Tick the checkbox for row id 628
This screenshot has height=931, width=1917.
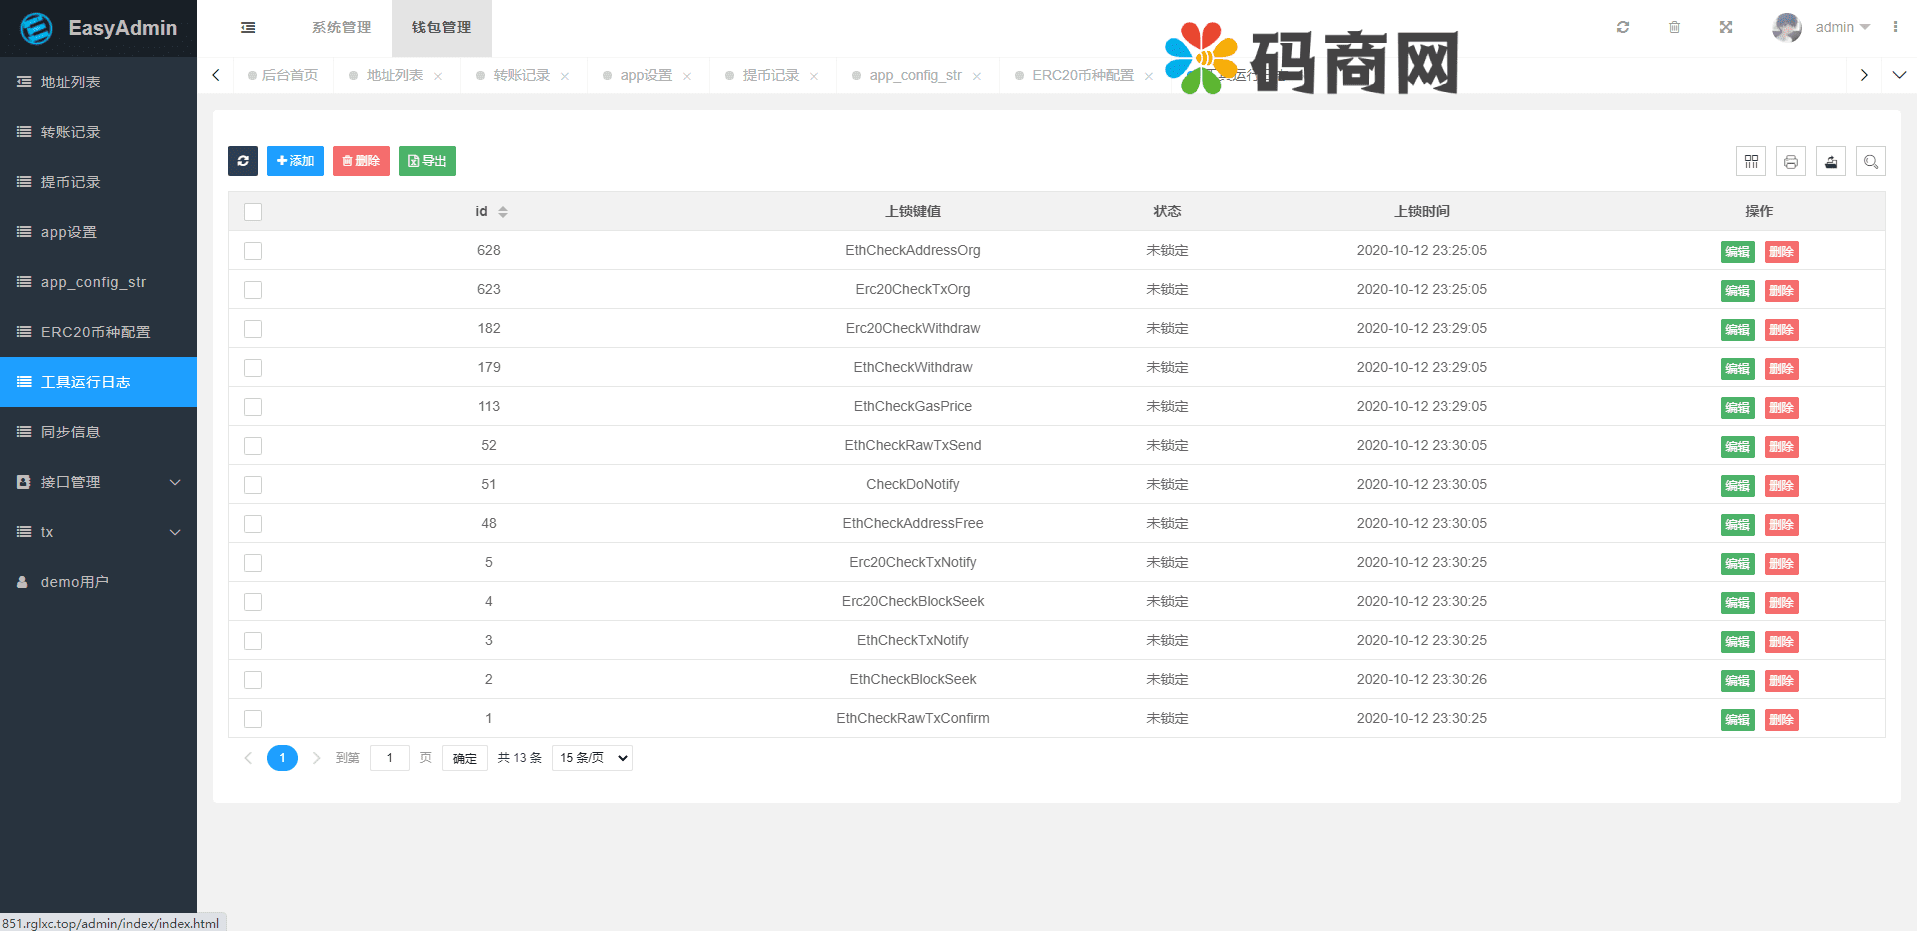point(253,251)
